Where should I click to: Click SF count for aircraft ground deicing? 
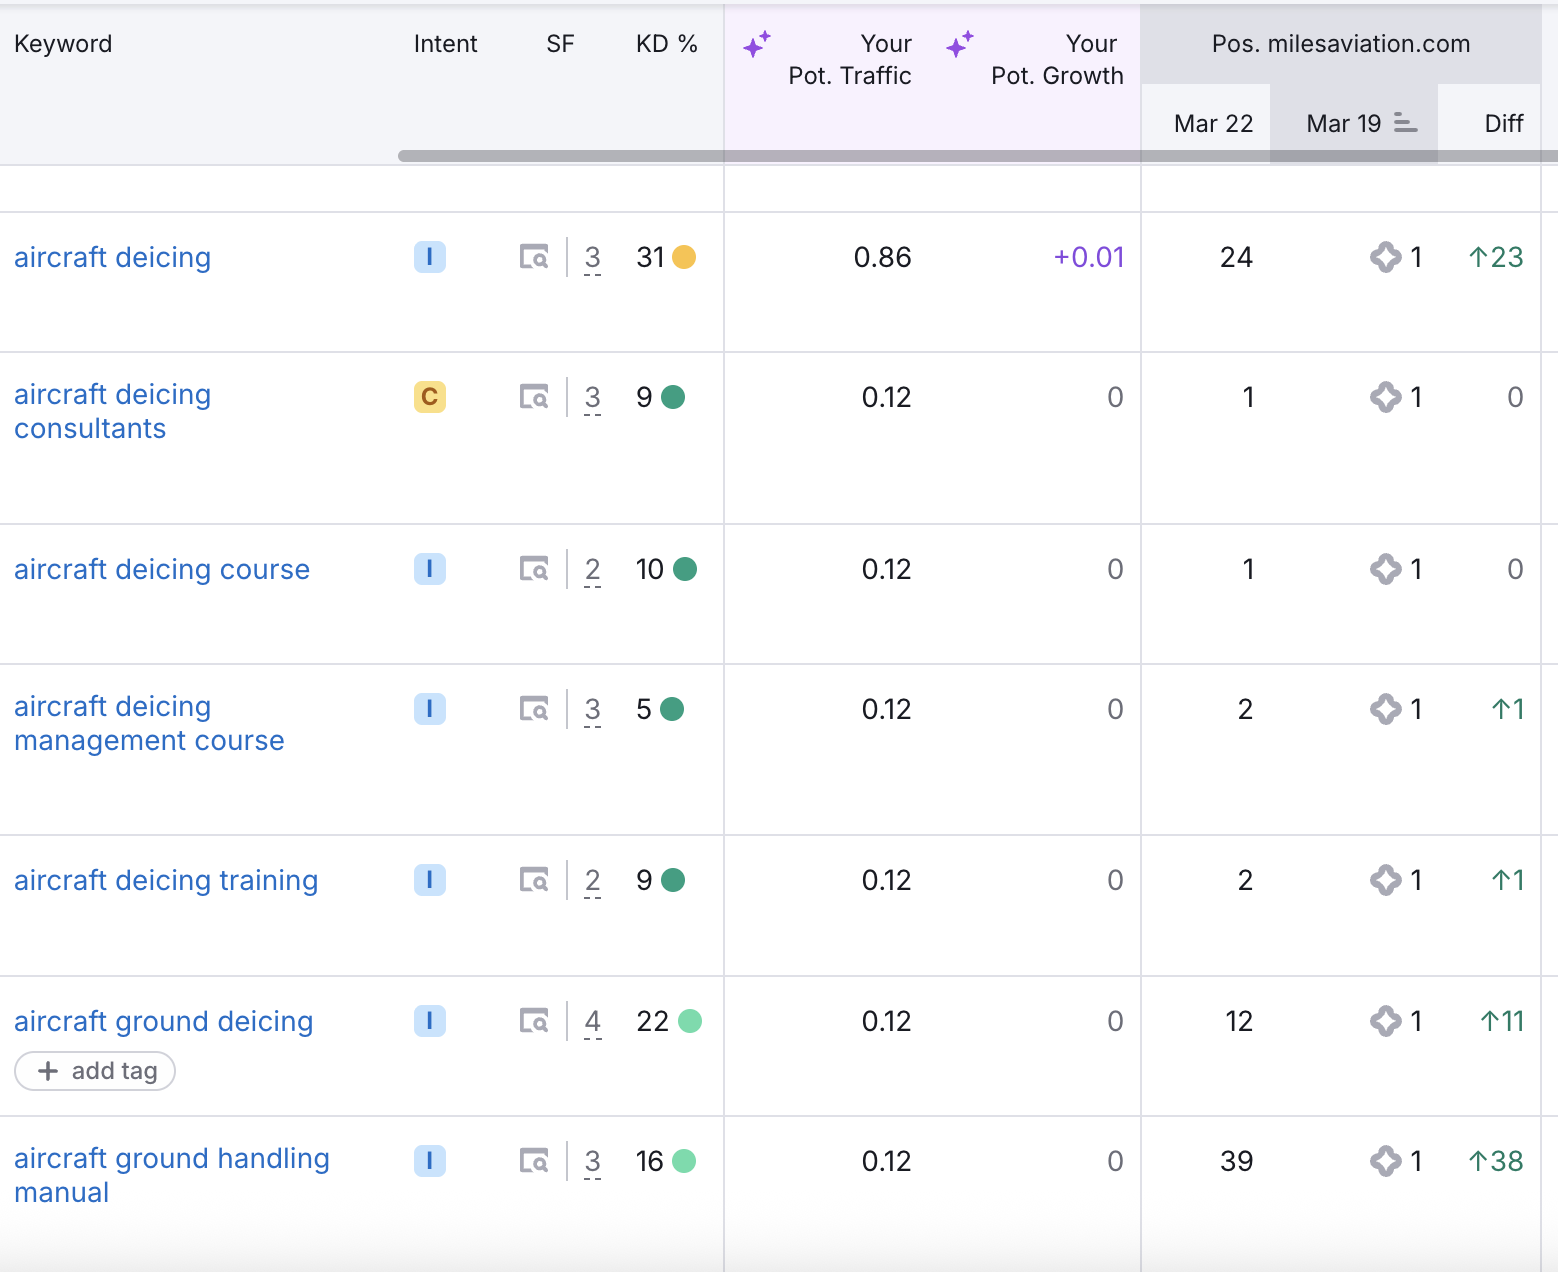tap(592, 1021)
